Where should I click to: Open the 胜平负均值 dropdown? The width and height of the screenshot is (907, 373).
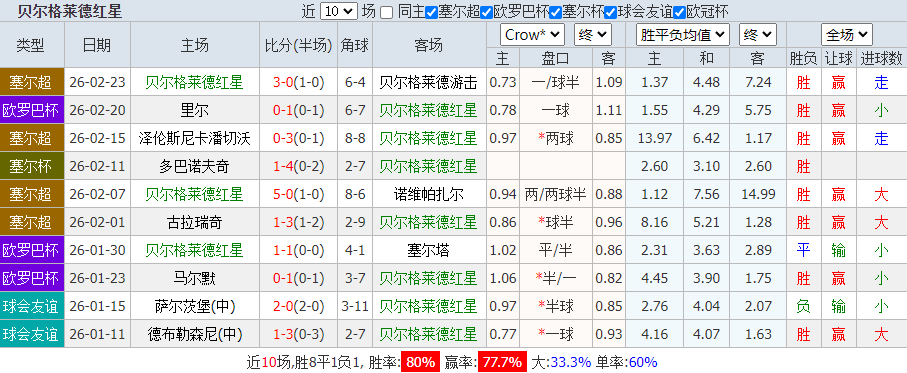click(x=683, y=35)
